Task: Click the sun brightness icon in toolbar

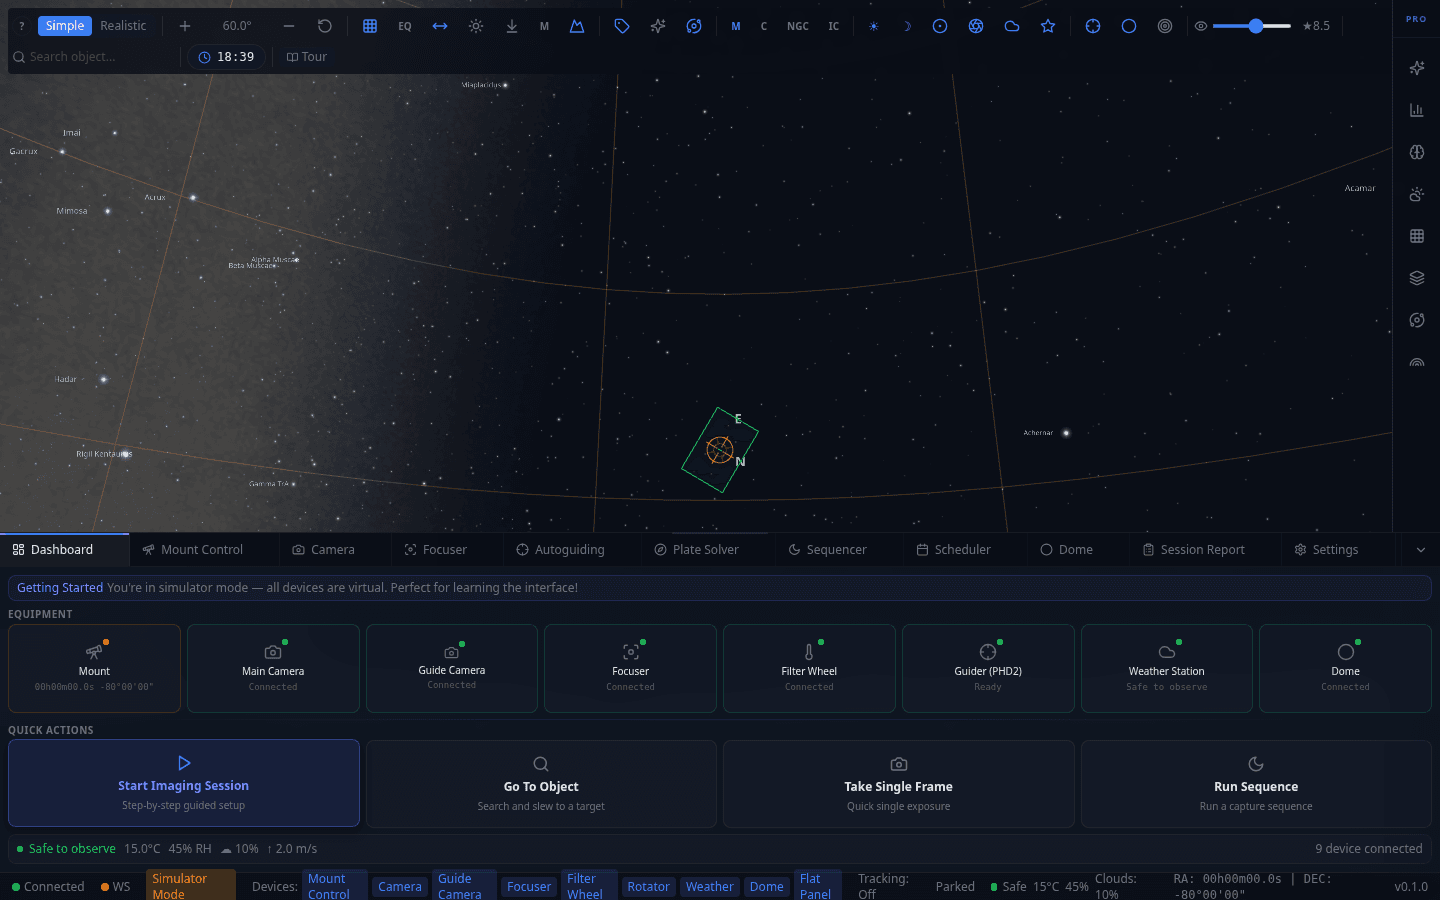Action: coord(476,26)
